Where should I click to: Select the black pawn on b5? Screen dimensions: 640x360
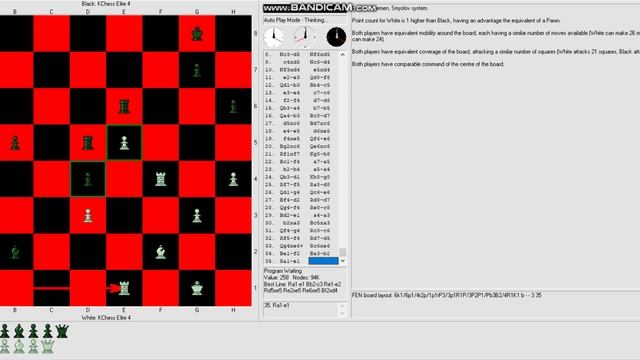pos(15,143)
